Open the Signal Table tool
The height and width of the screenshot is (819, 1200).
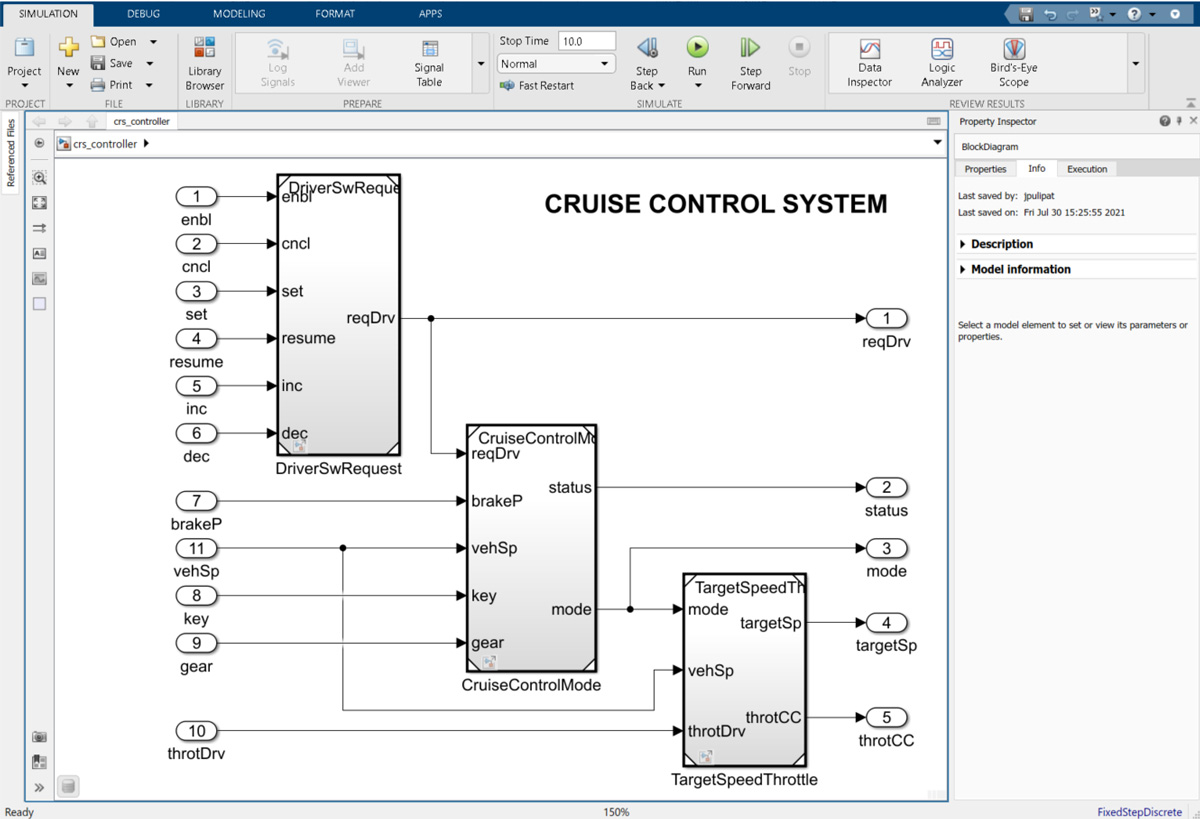(x=429, y=62)
